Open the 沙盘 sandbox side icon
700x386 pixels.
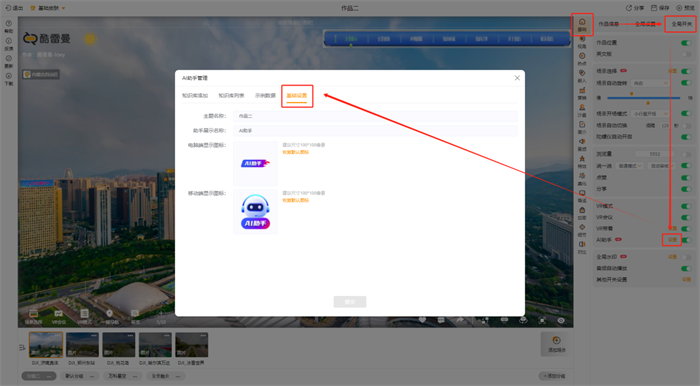(582, 110)
